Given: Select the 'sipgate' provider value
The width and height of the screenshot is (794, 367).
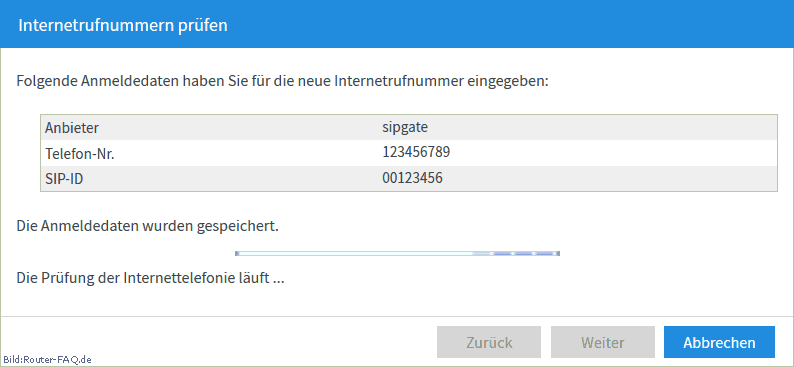Looking at the screenshot, I should point(405,127).
